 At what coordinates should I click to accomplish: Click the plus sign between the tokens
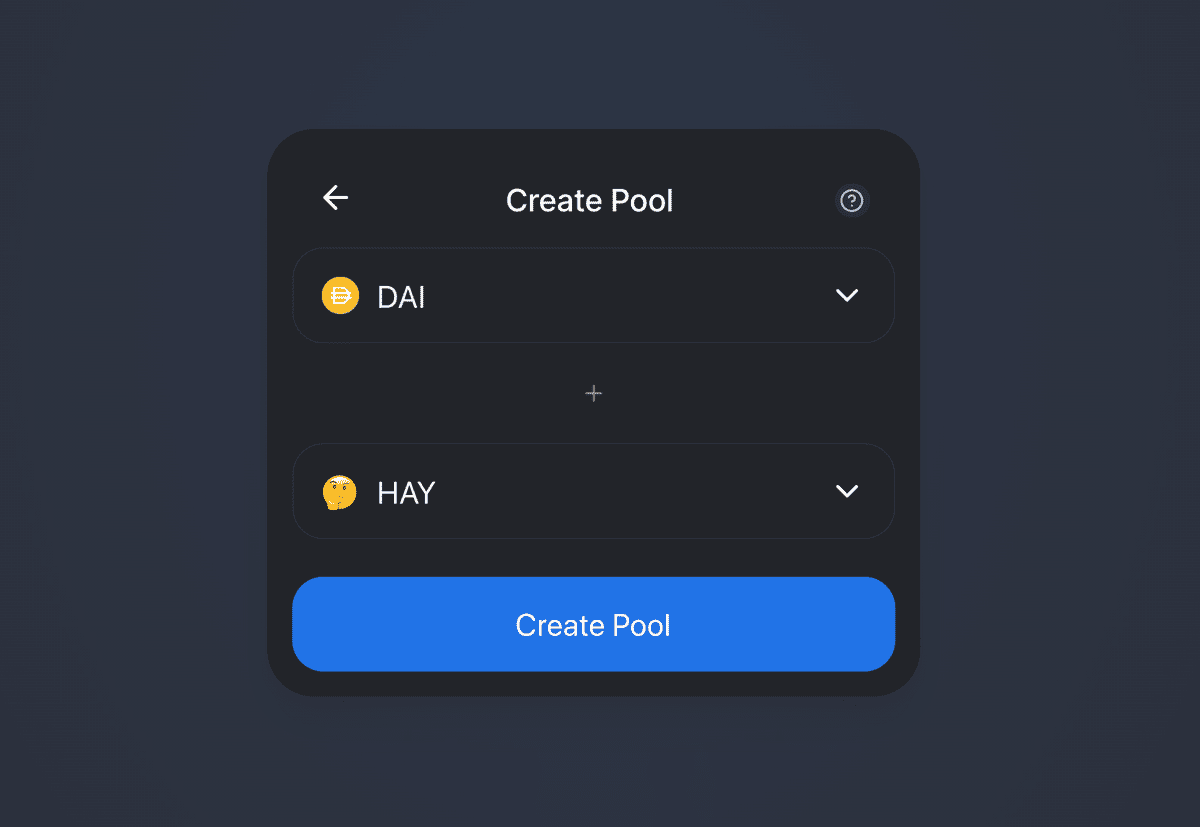[x=593, y=394]
